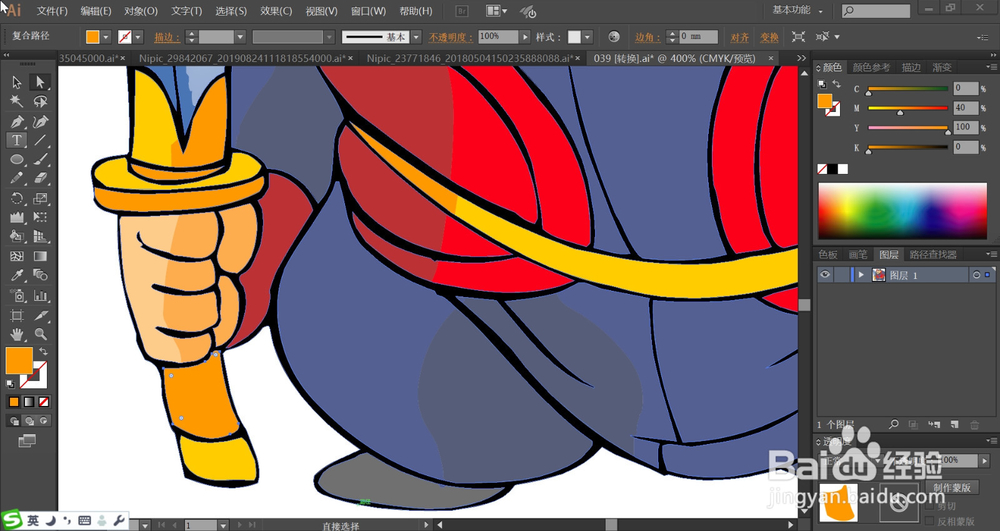Set color mode to None in toolbox

coord(44,402)
